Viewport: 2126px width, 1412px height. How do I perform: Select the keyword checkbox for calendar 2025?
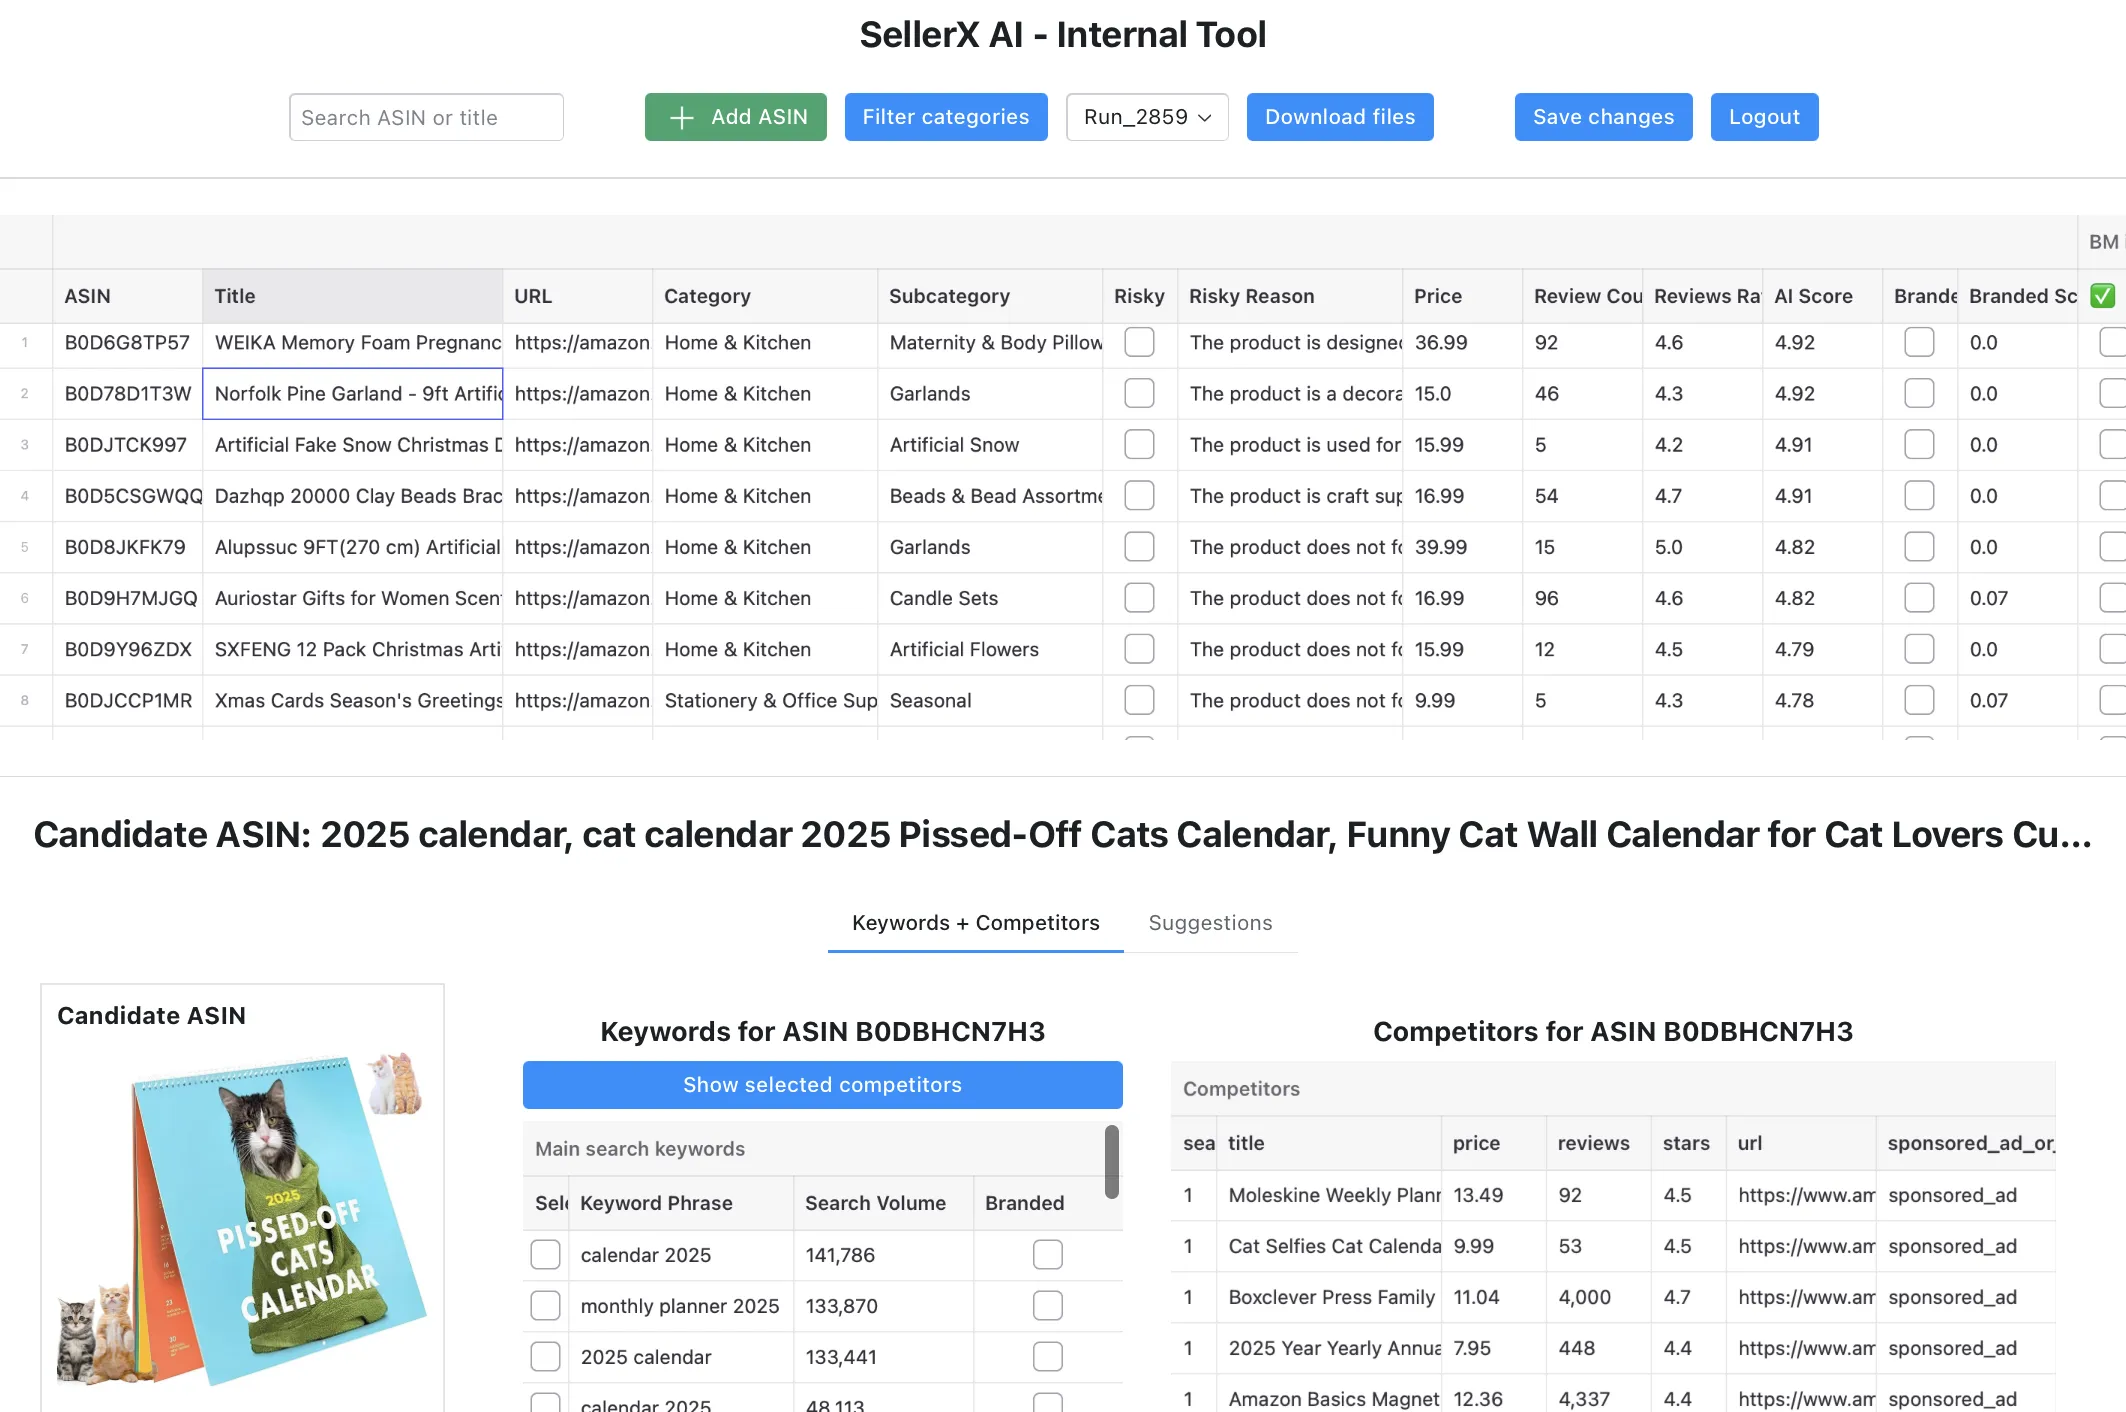pyautogui.click(x=545, y=1254)
